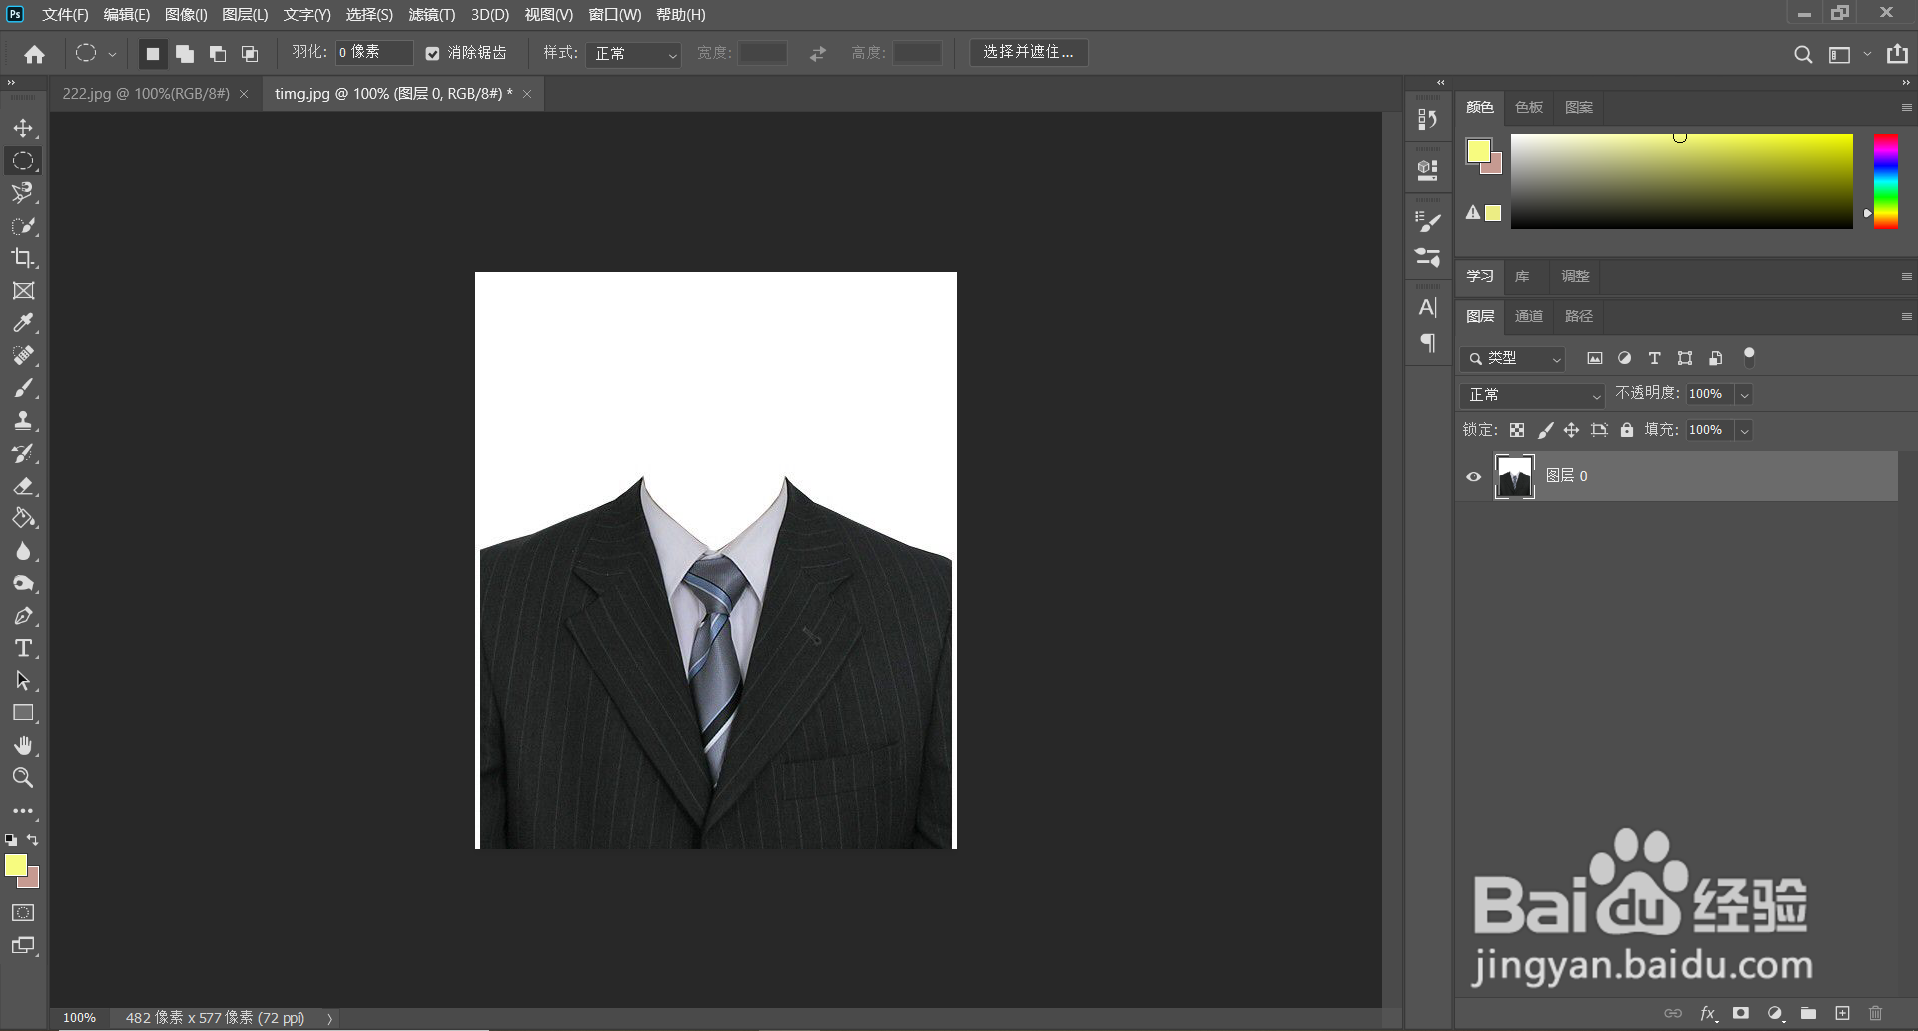This screenshot has width=1918, height=1031.
Task: Select the Pen tool
Action: click(23, 616)
